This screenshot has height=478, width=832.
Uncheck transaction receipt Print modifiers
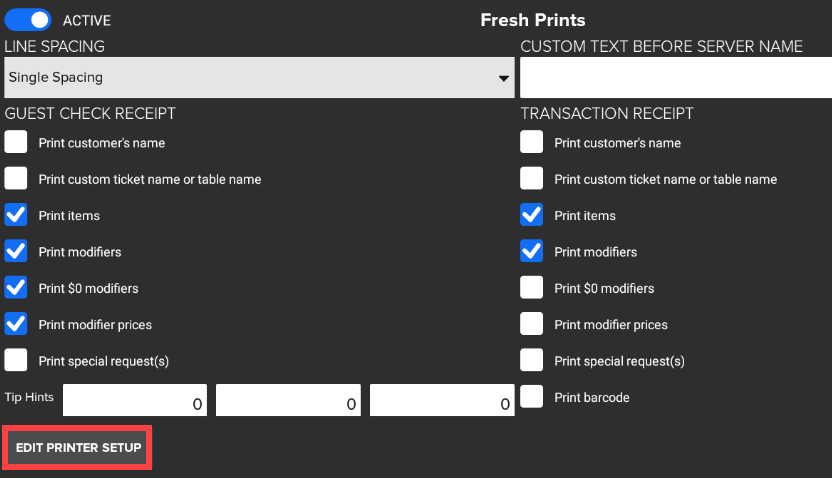[532, 252]
